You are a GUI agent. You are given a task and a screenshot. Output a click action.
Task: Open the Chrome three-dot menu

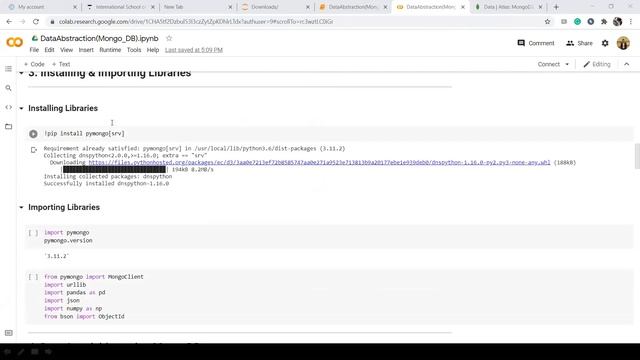click(631, 22)
